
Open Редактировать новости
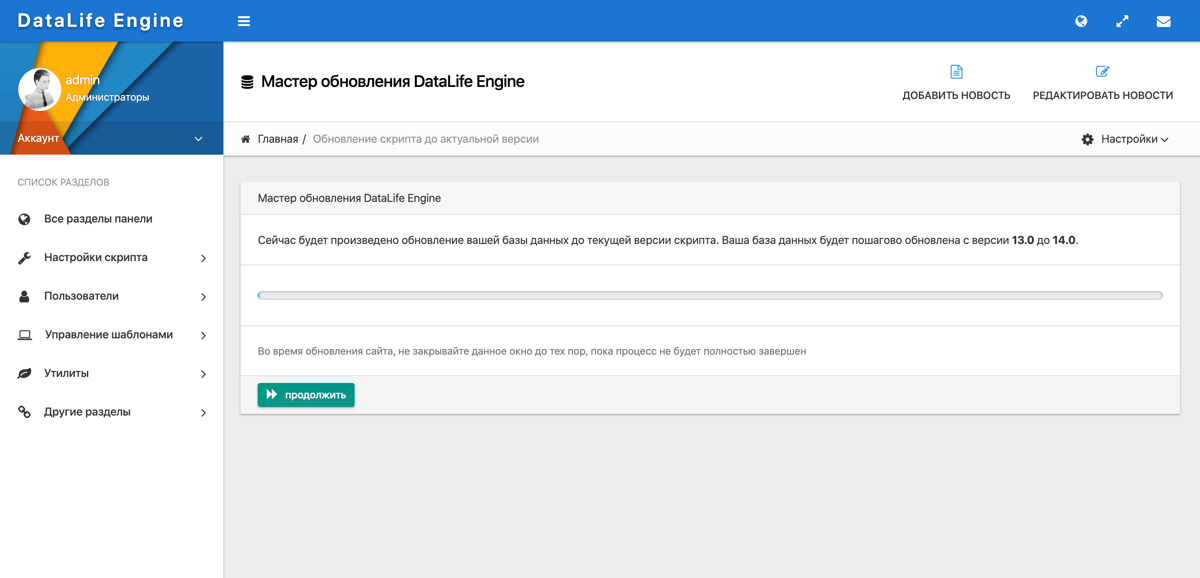[1103, 82]
